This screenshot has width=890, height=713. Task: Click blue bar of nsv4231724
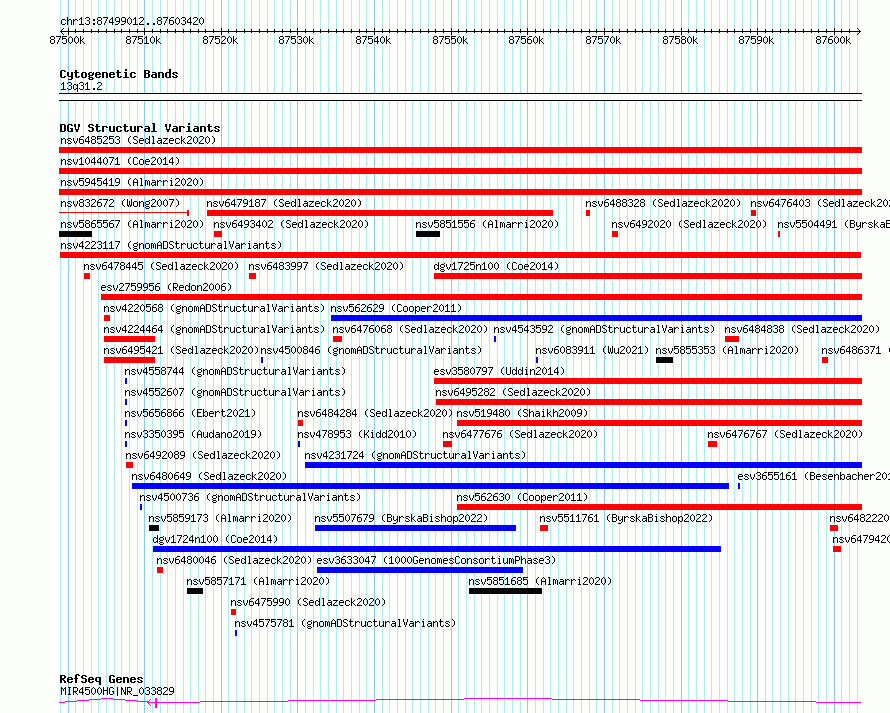(583, 465)
